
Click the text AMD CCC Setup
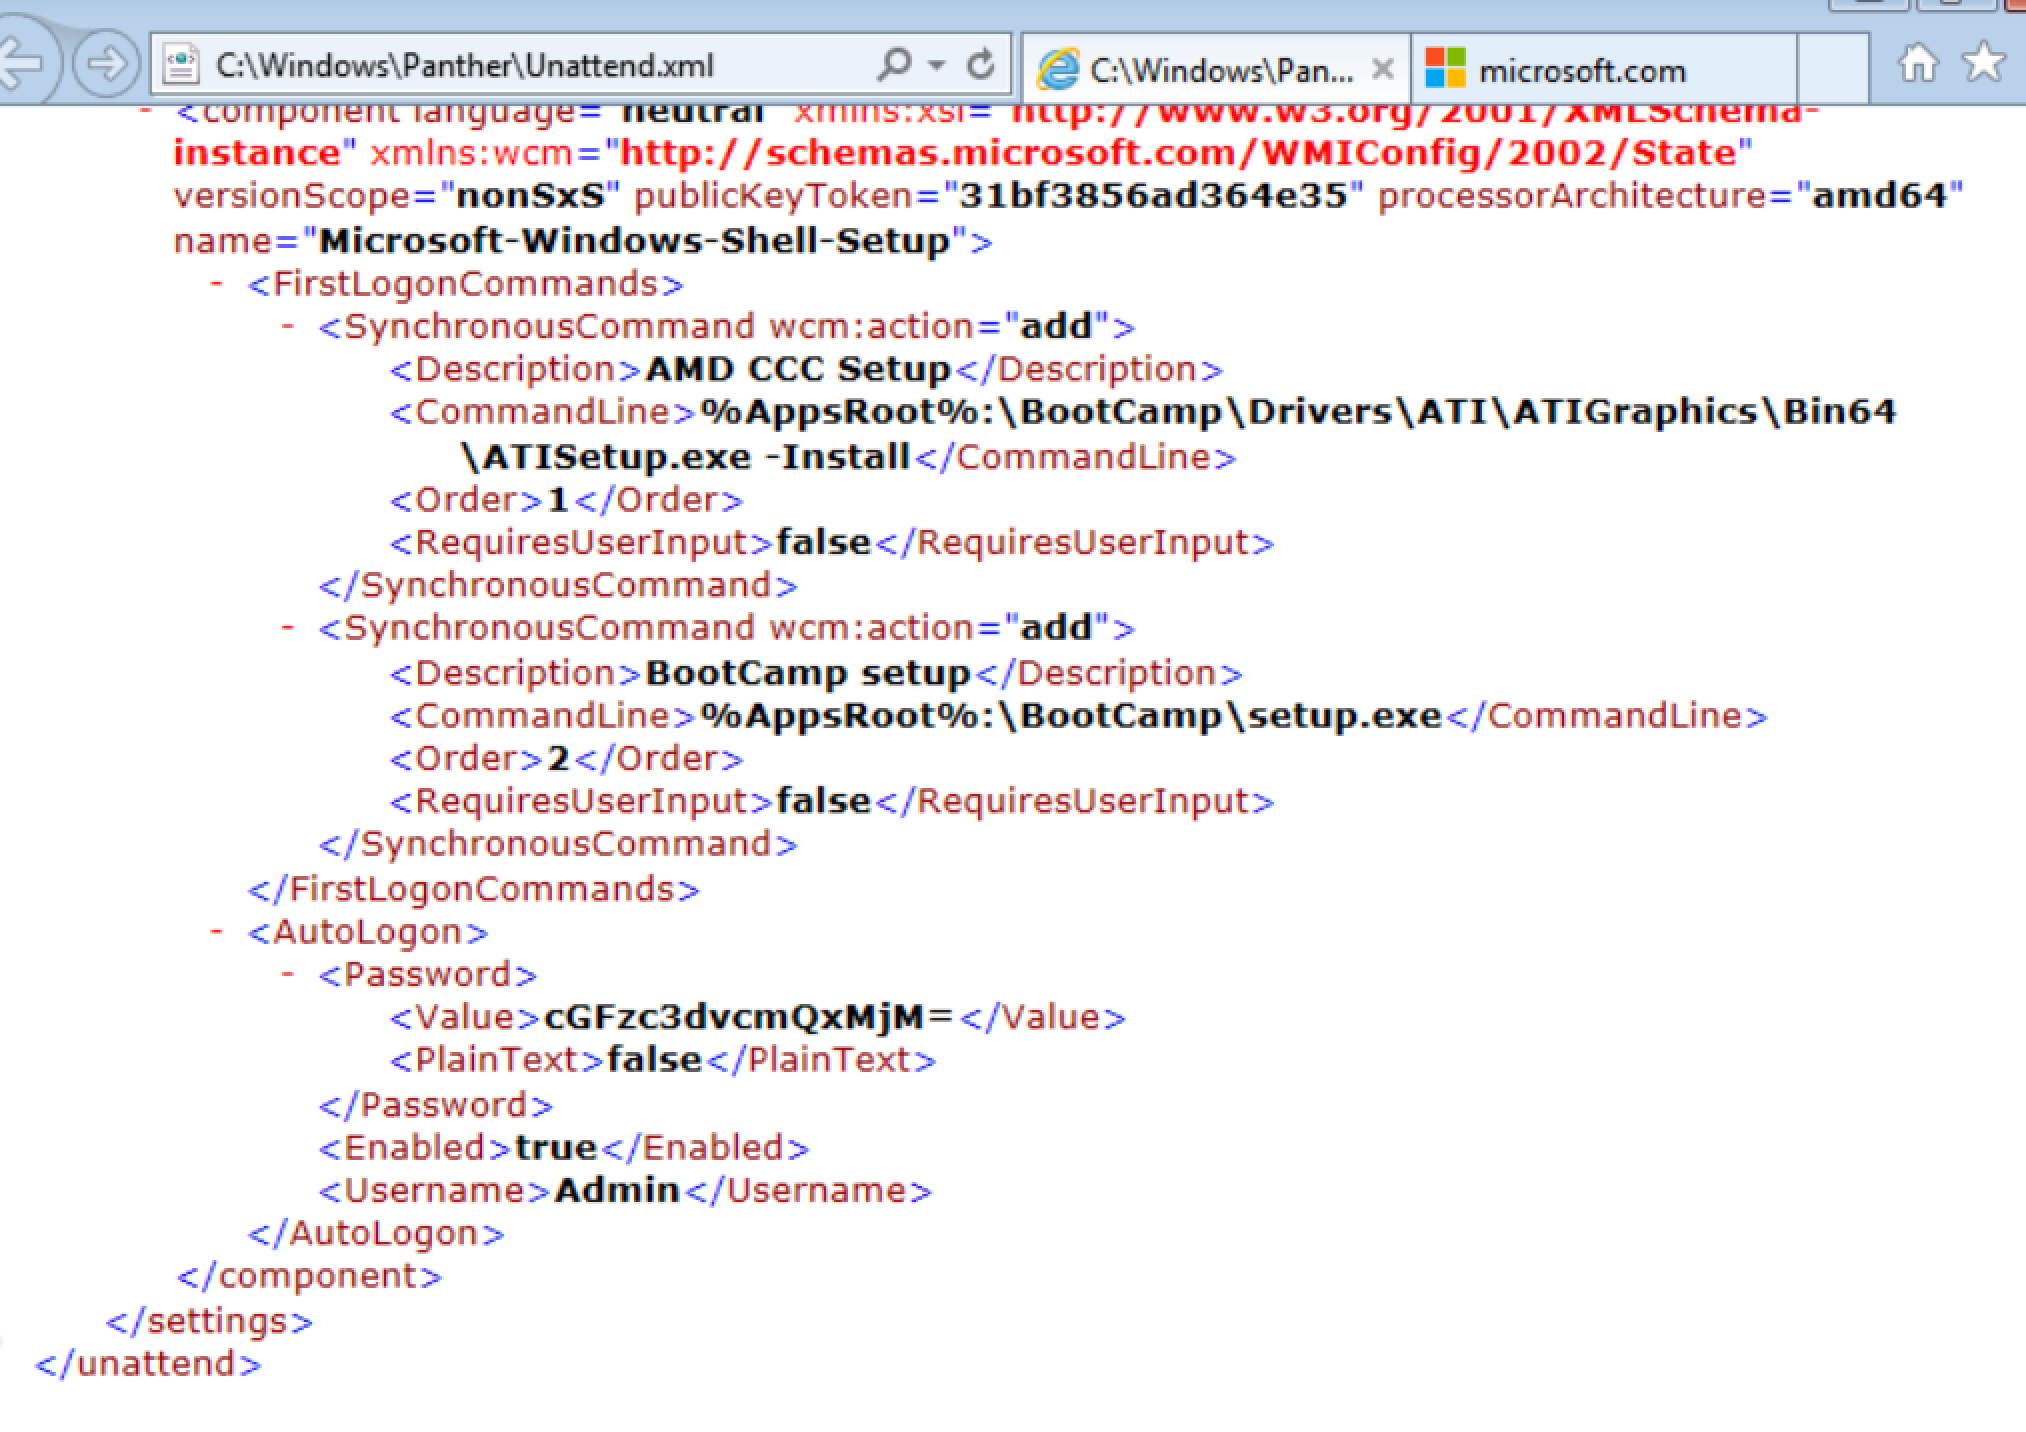coord(798,369)
